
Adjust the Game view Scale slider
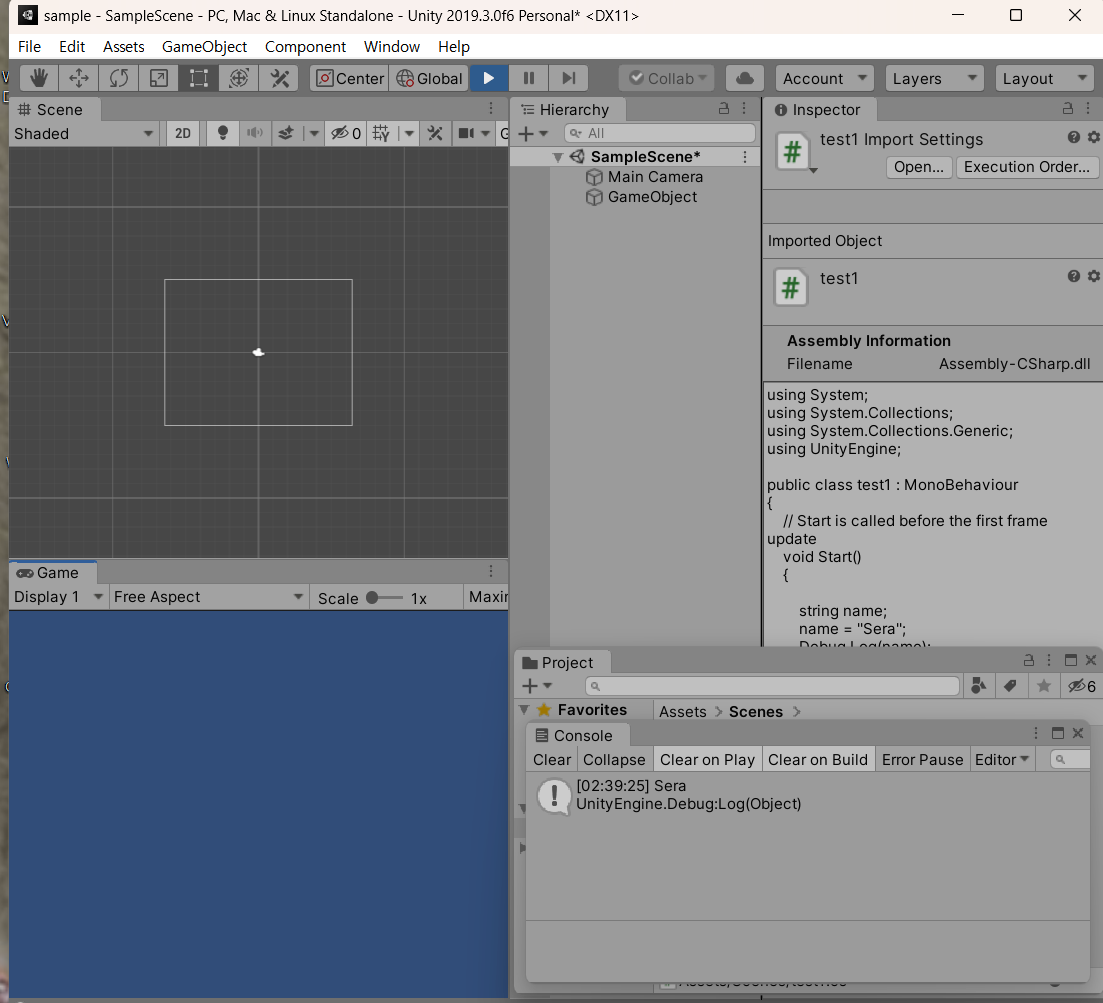384,598
